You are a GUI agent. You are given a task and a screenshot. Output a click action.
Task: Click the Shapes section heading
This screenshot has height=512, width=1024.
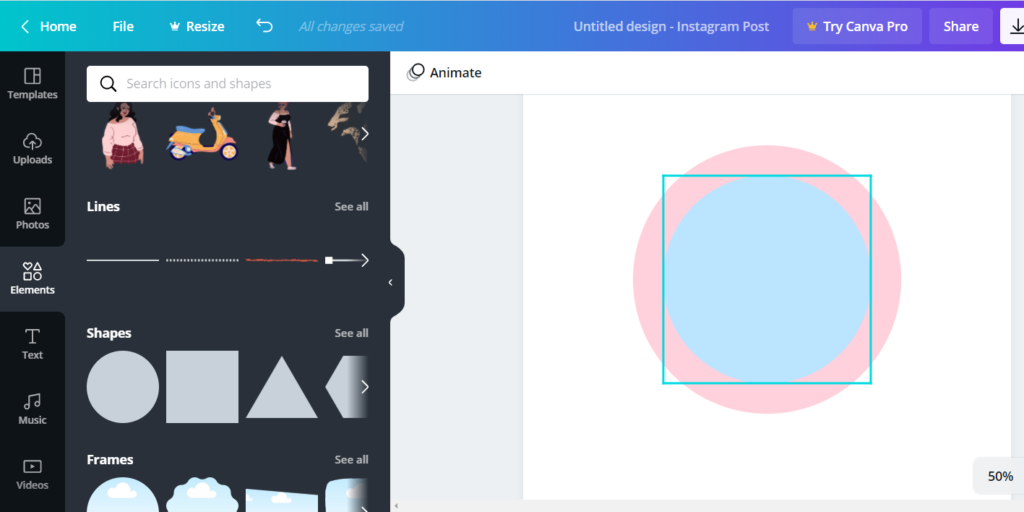tap(109, 333)
